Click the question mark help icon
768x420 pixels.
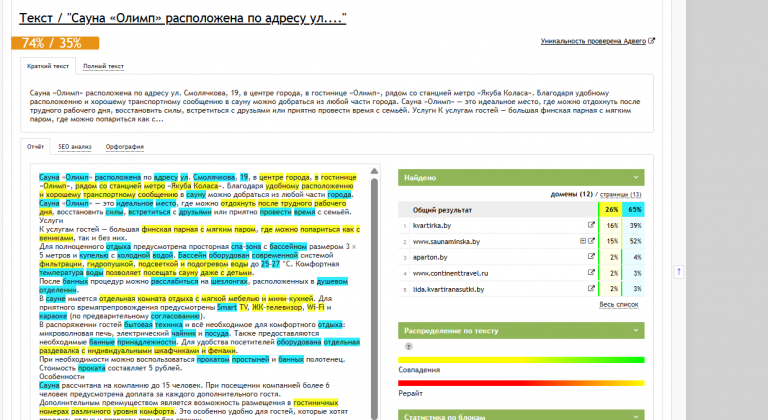[408, 346]
